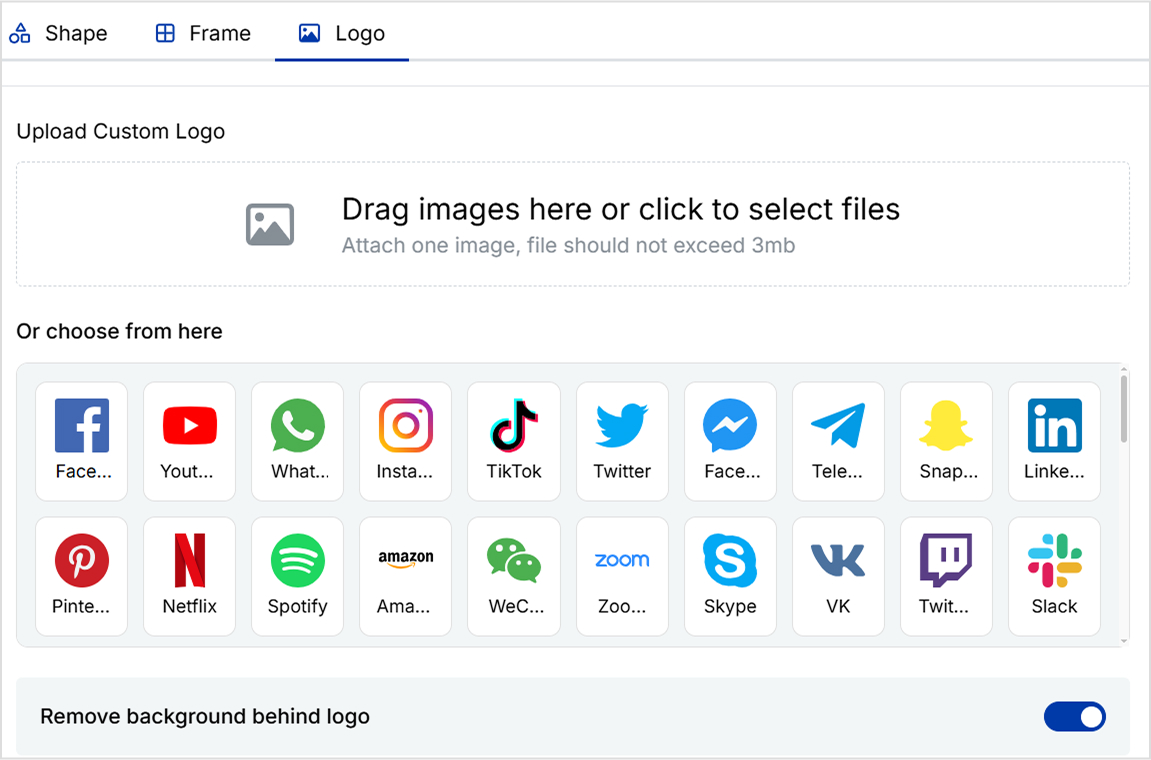The width and height of the screenshot is (1151, 760).
Task: Choose the Telegram logo
Action: coord(838,441)
